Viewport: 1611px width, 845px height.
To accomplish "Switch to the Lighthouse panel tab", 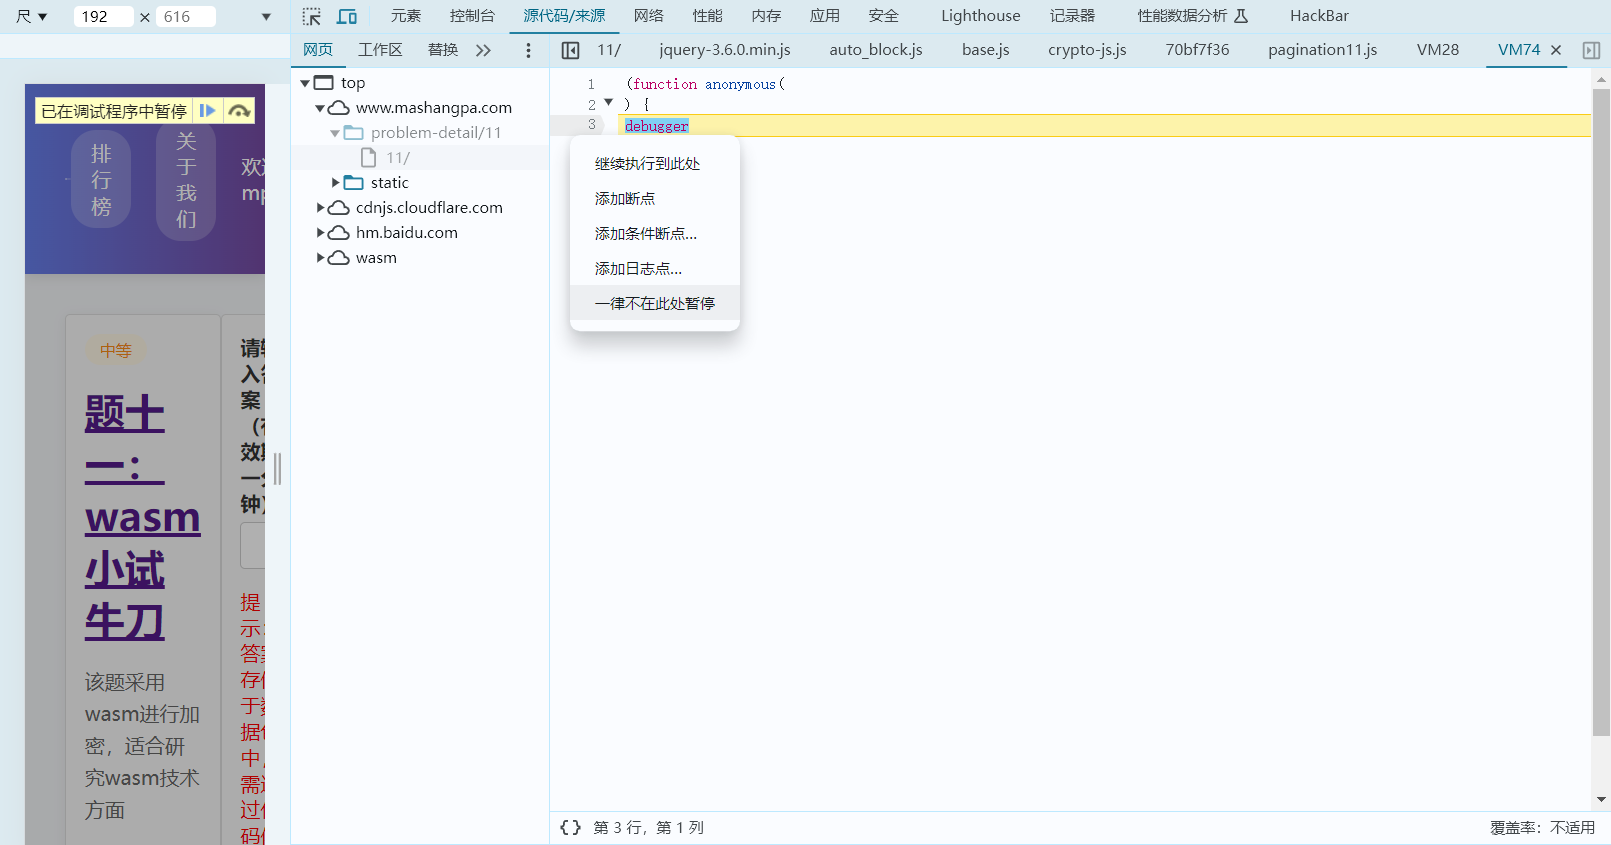I will tap(980, 16).
